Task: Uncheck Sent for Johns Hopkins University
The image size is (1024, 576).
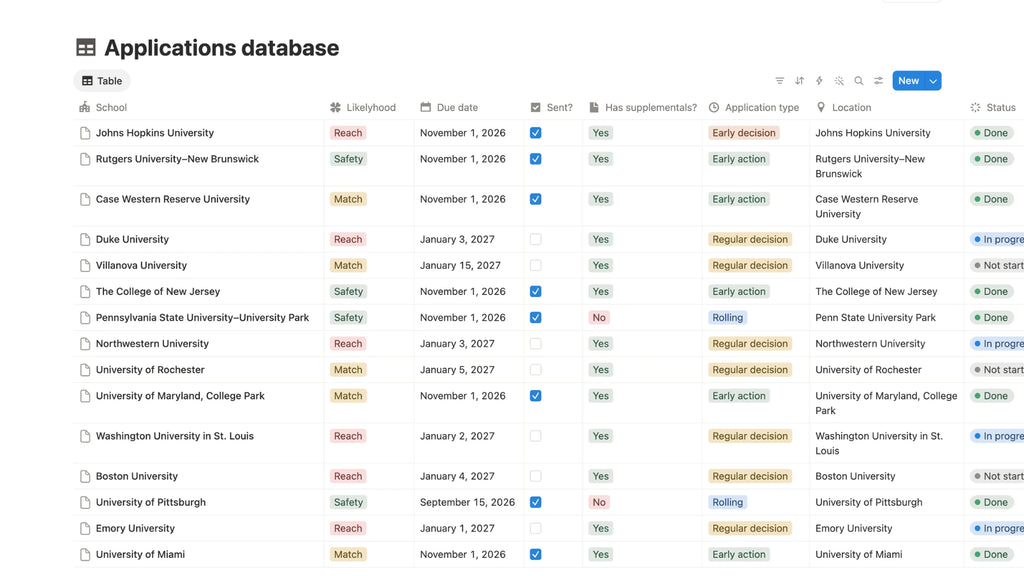Action: click(536, 133)
